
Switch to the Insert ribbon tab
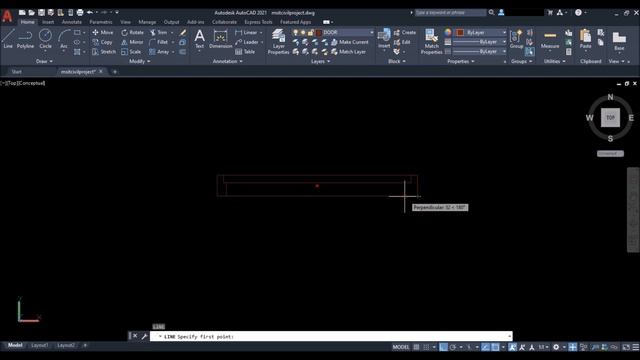[x=48, y=22]
